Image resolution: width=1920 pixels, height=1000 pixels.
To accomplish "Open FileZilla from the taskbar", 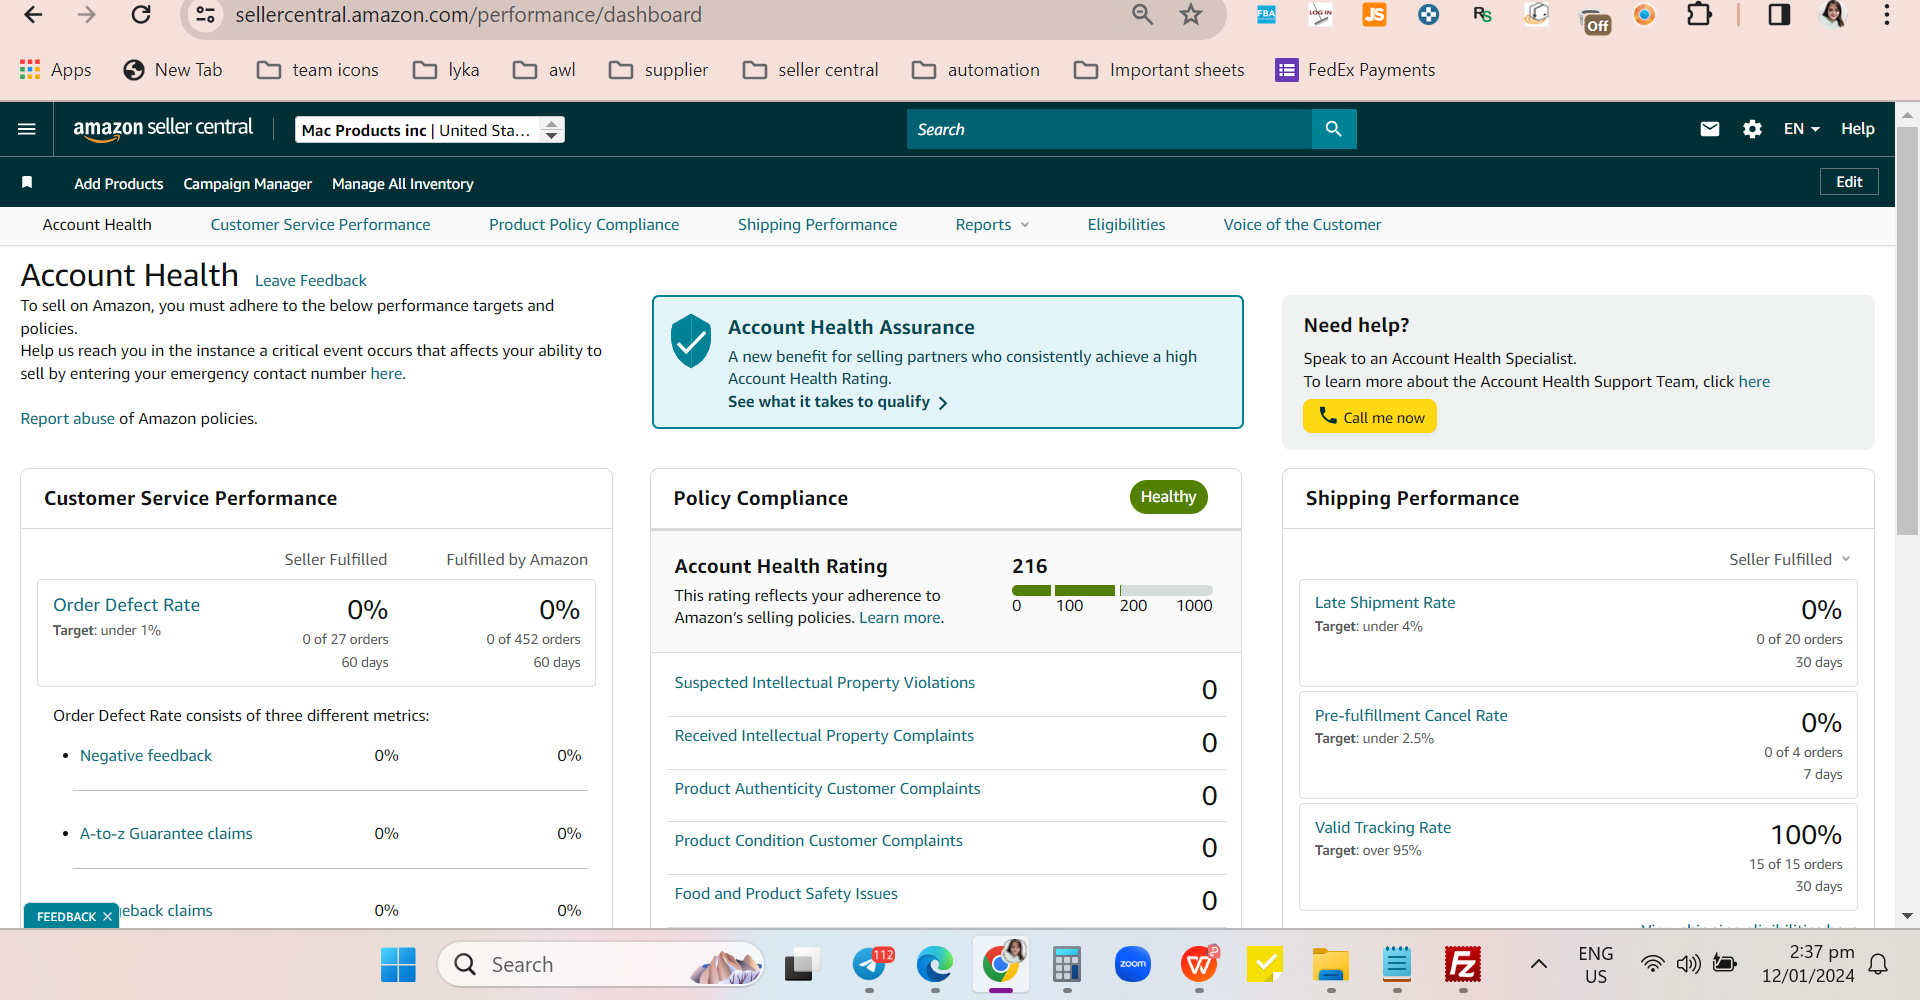I will click(x=1462, y=965).
